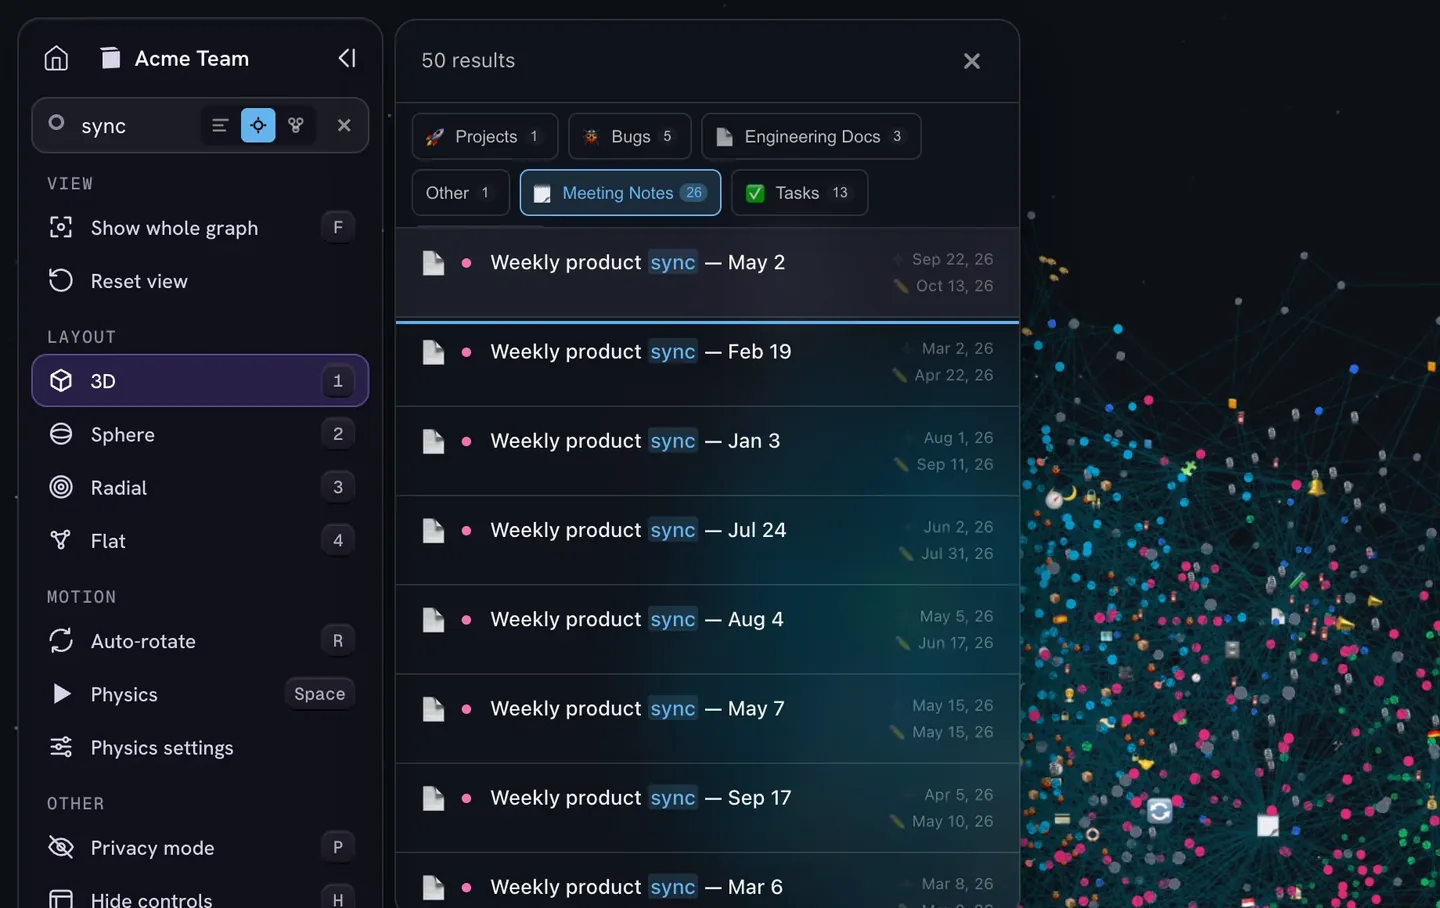Open Weekly product sync — May 2

pos(707,273)
